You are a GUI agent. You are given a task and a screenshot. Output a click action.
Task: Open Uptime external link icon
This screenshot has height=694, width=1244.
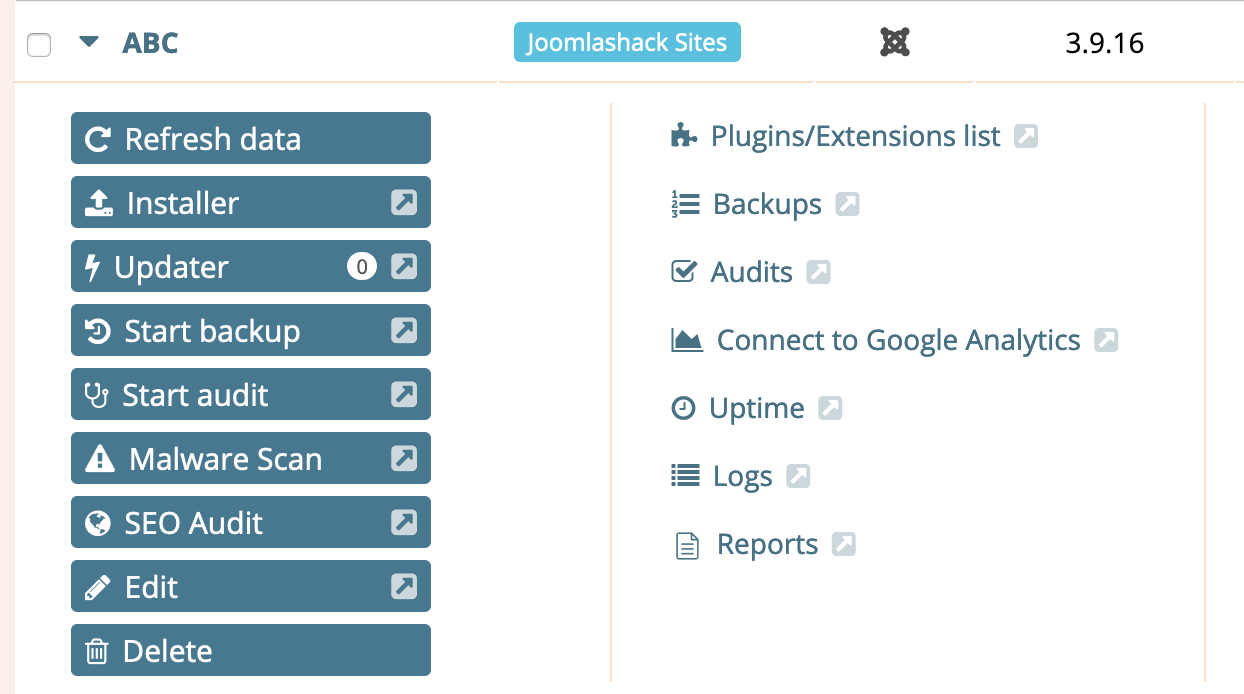tap(831, 408)
